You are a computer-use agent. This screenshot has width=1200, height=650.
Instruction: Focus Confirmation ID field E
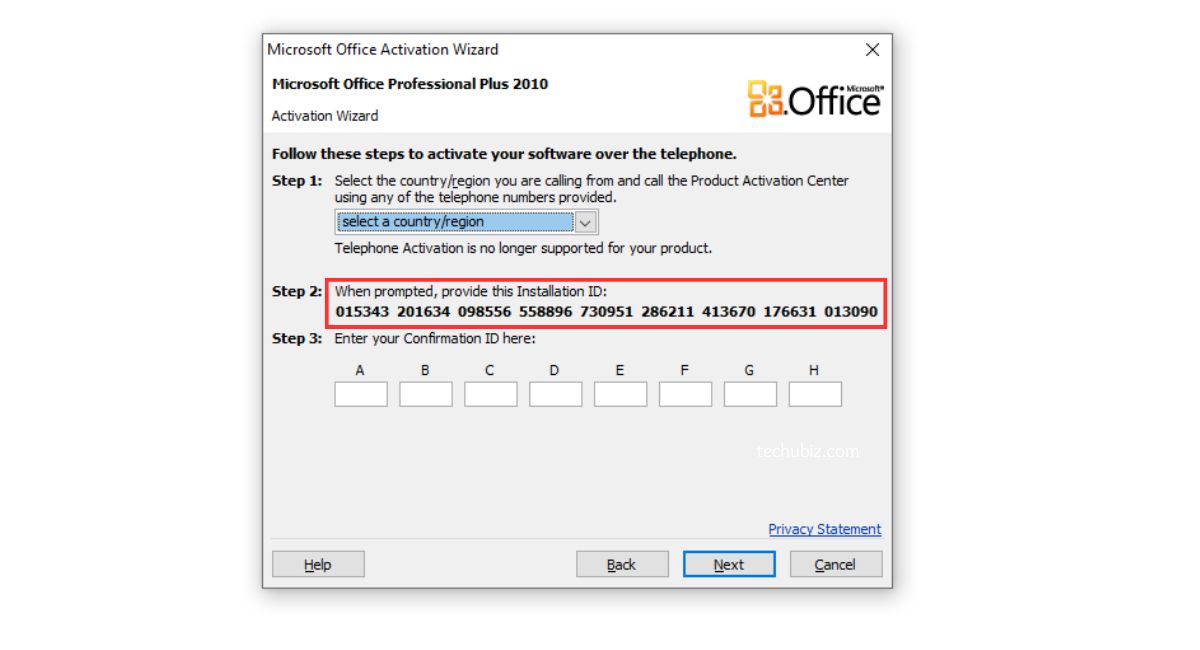coord(621,394)
